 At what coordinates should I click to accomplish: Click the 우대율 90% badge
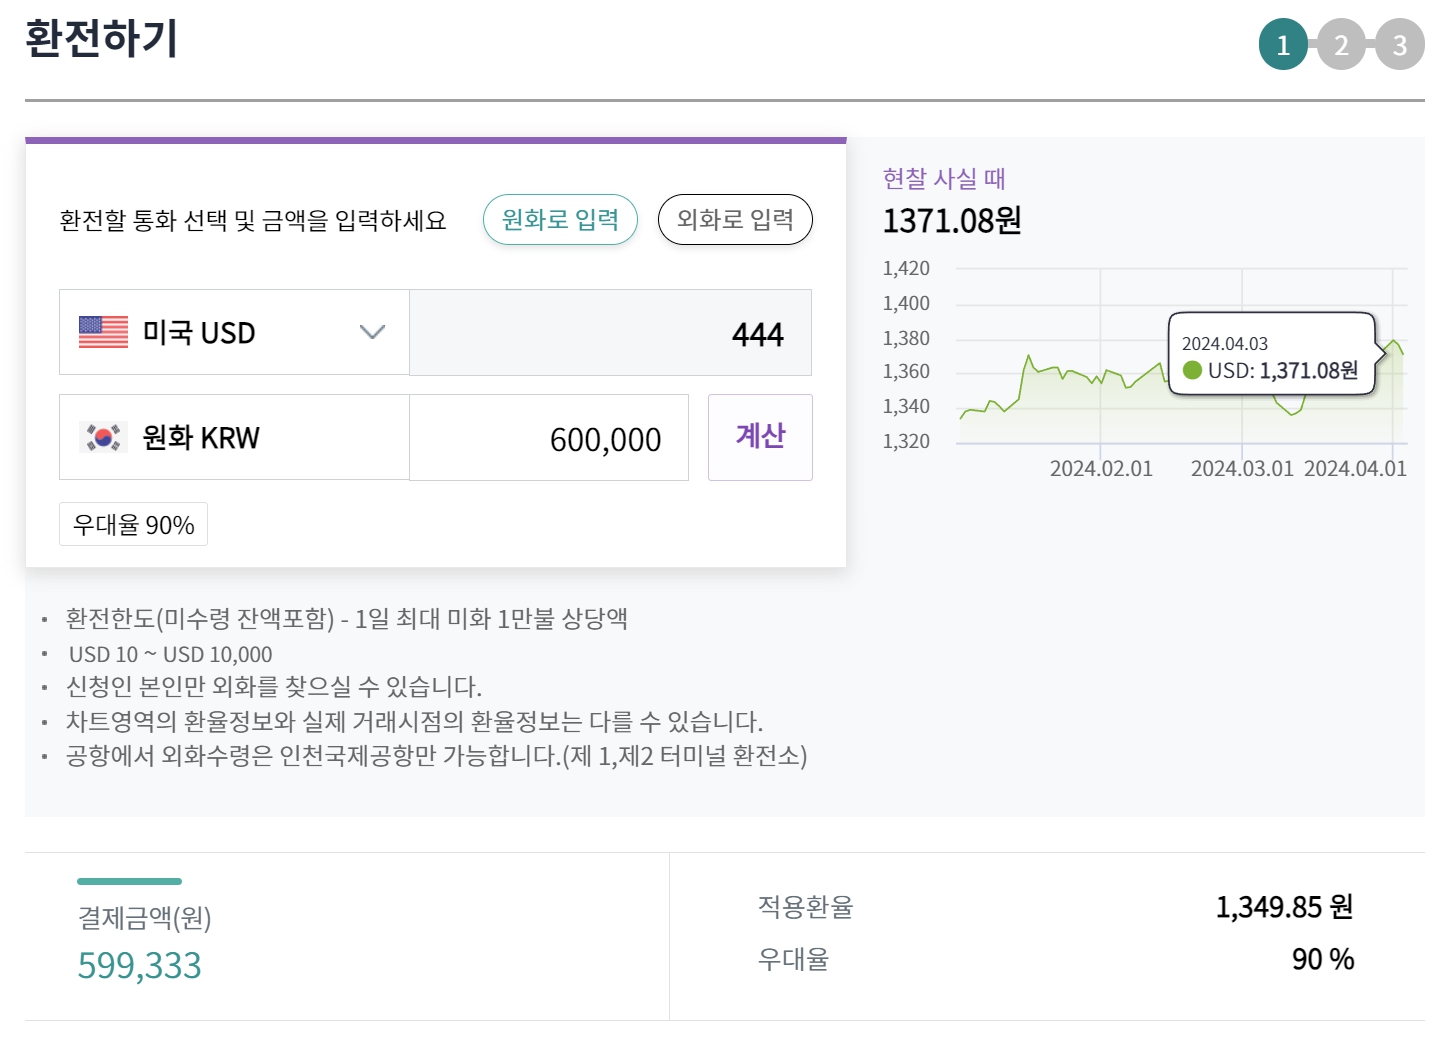133,523
